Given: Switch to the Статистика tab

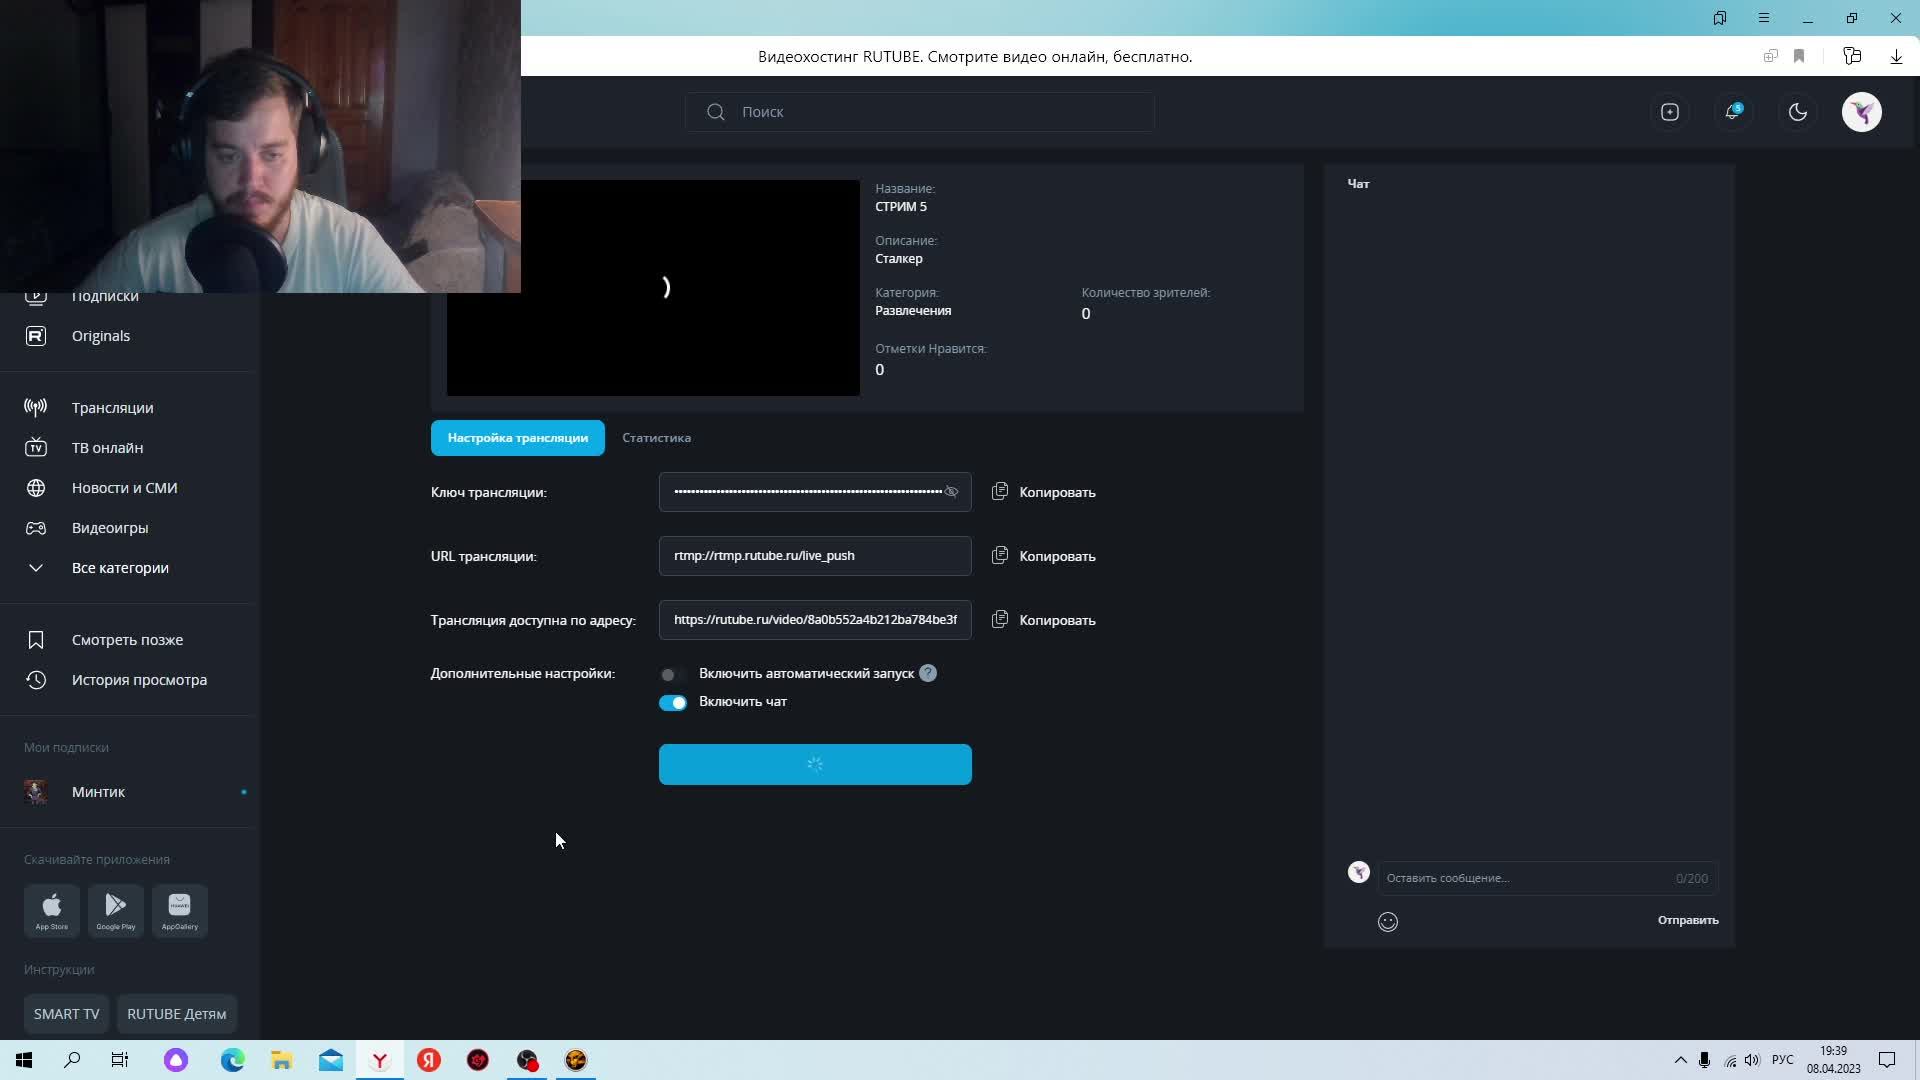Looking at the screenshot, I should coord(656,438).
